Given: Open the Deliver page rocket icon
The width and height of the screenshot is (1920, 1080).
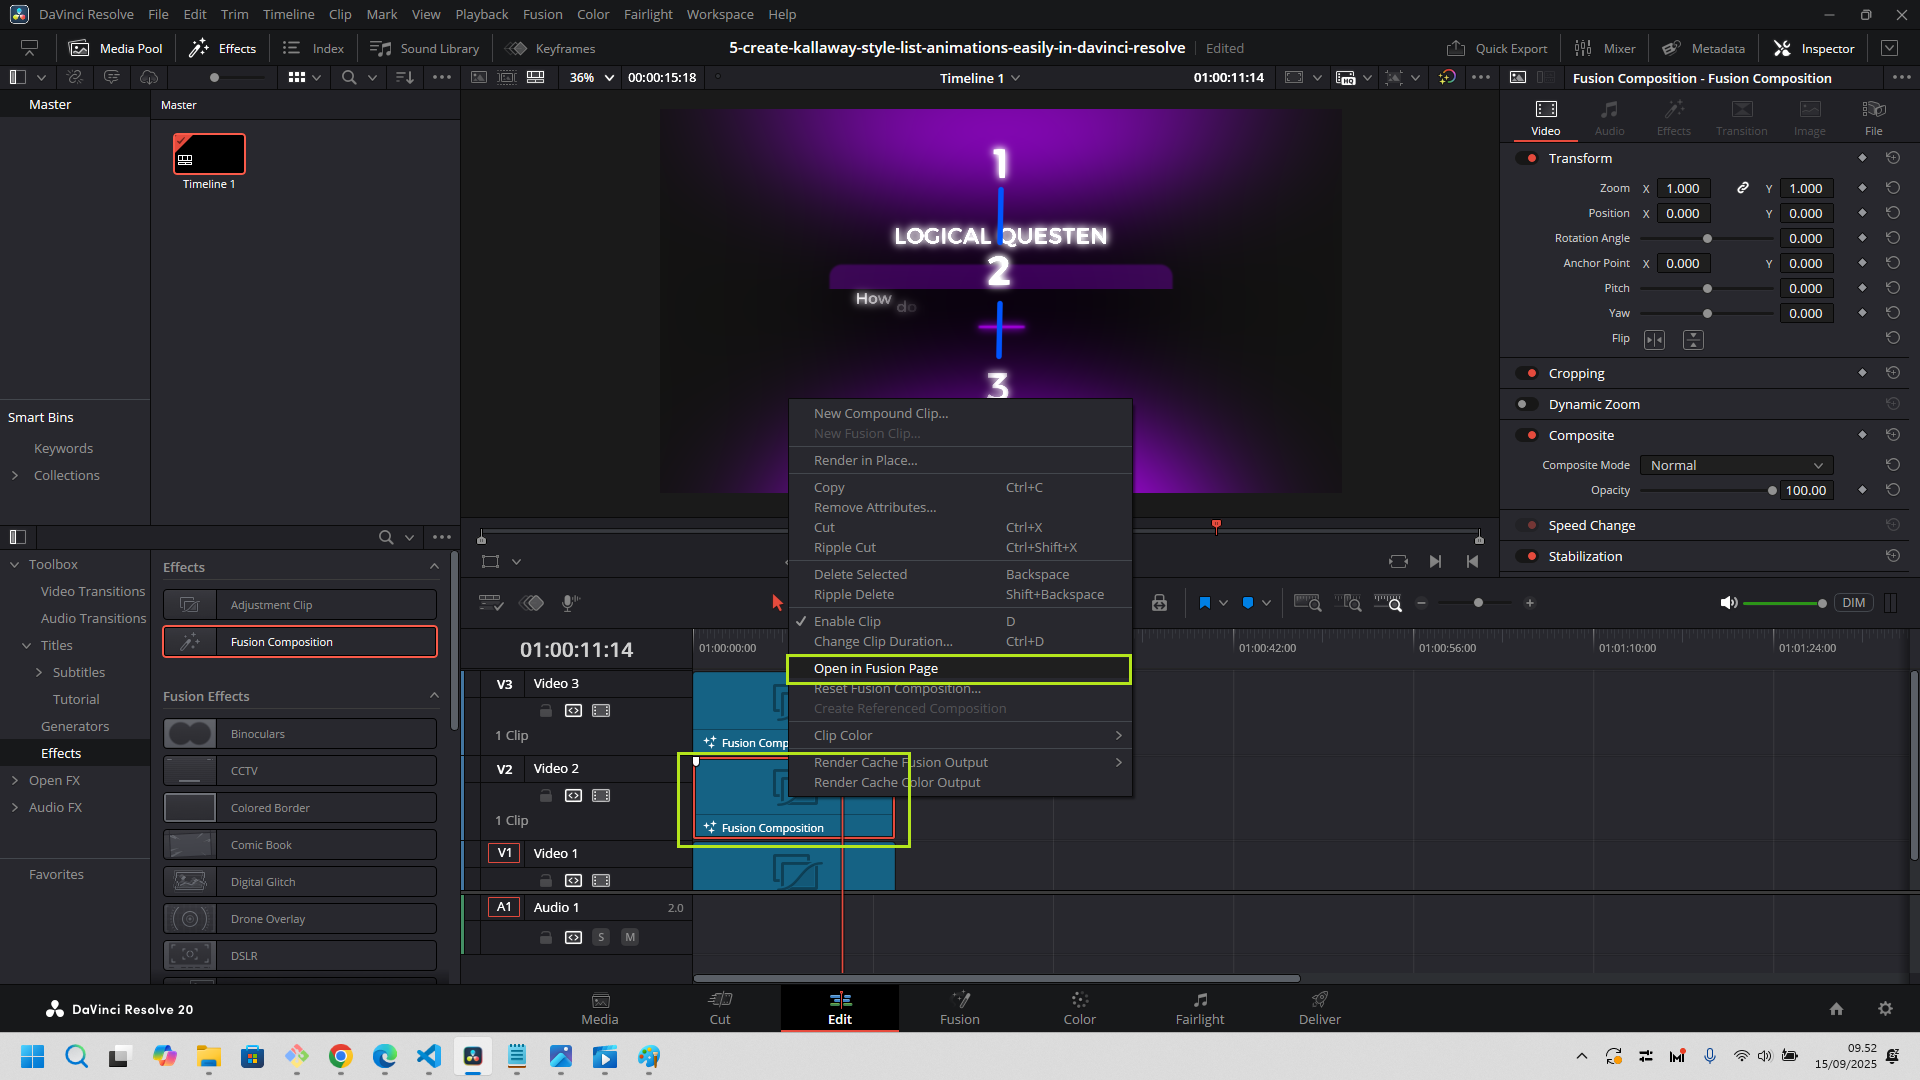Looking at the screenshot, I should click(x=1319, y=999).
